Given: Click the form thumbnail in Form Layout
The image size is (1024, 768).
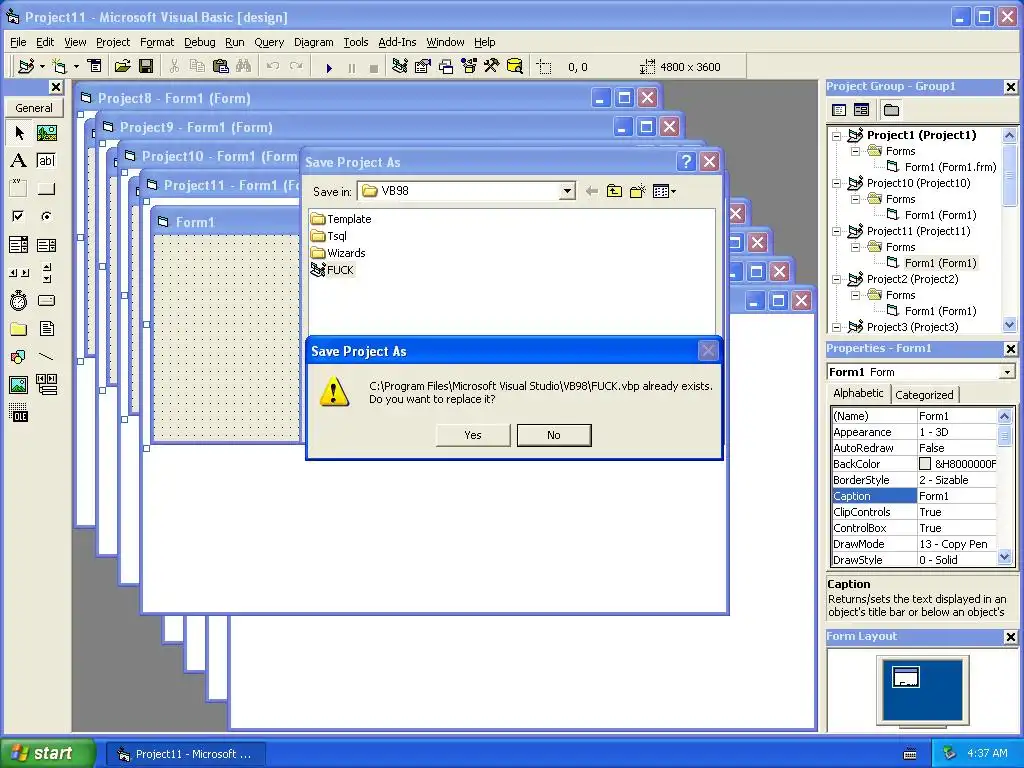Looking at the screenshot, I should [x=906, y=677].
